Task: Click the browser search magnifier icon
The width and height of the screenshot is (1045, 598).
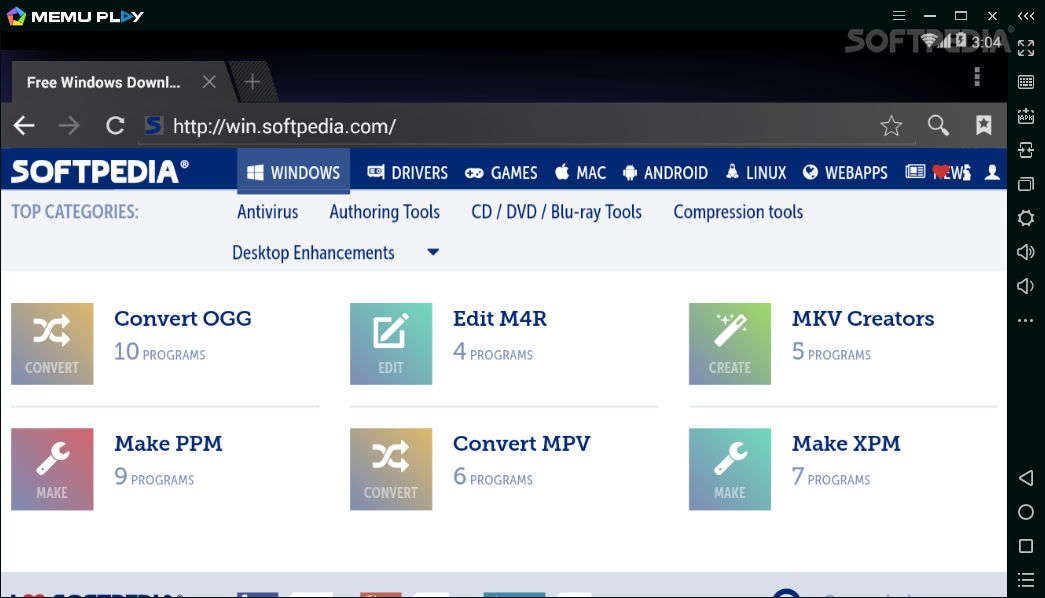Action: (938, 125)
